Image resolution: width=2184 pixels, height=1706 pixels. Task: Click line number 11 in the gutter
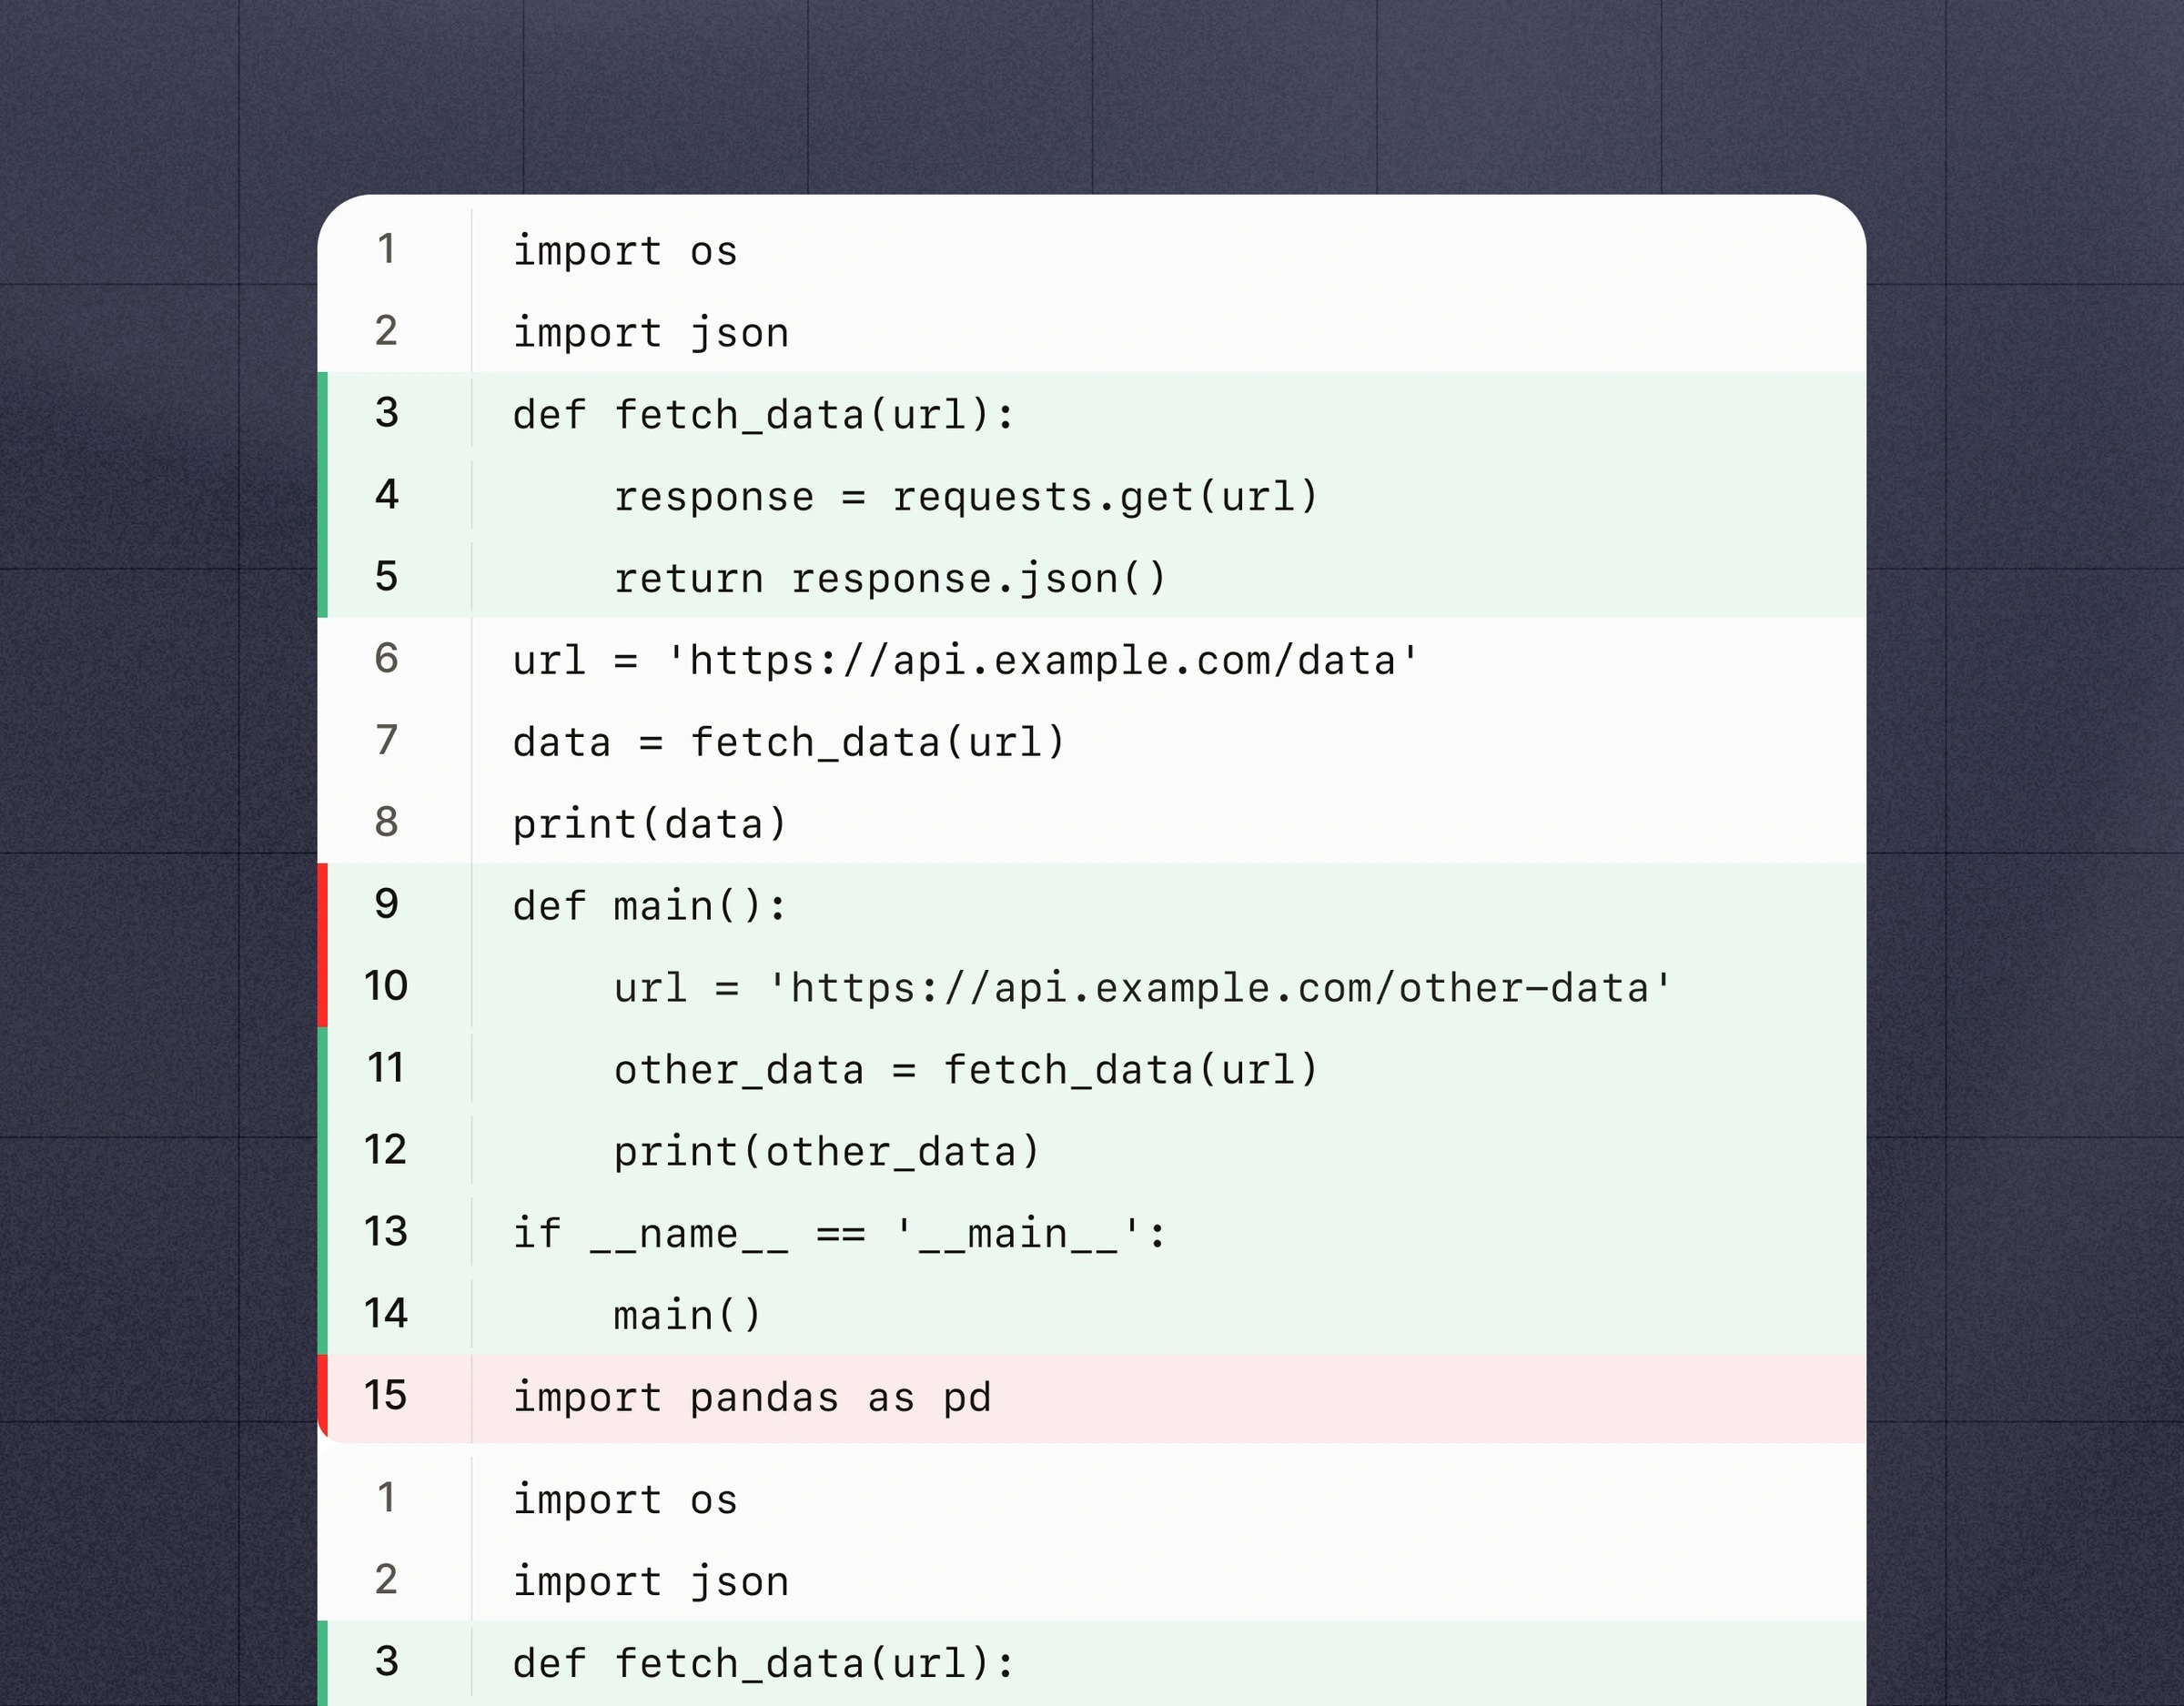tap(386, 1069)
